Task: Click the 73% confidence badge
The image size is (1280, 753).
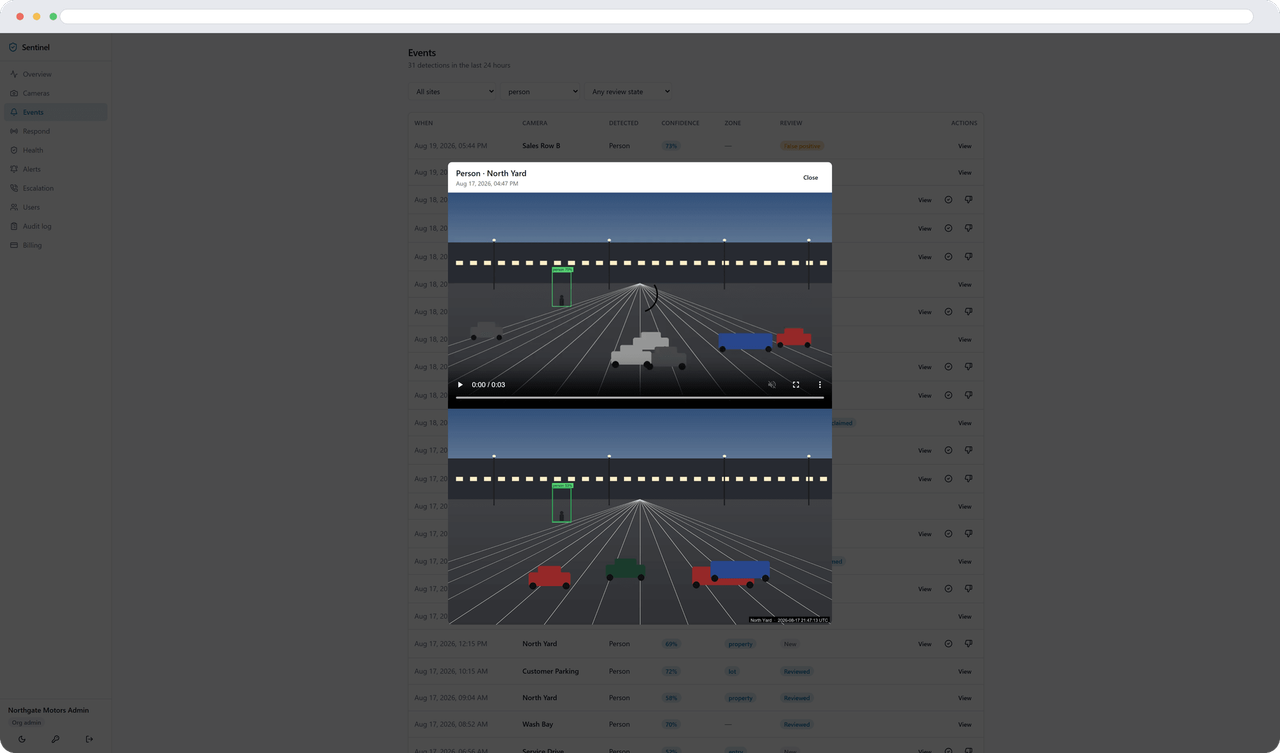Action: [x=671, y=146]
